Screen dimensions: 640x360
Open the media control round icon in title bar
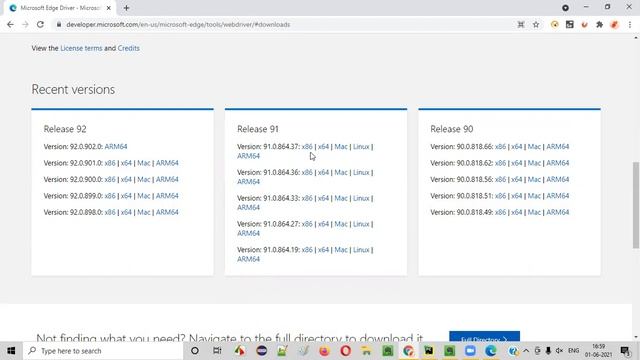565,8
